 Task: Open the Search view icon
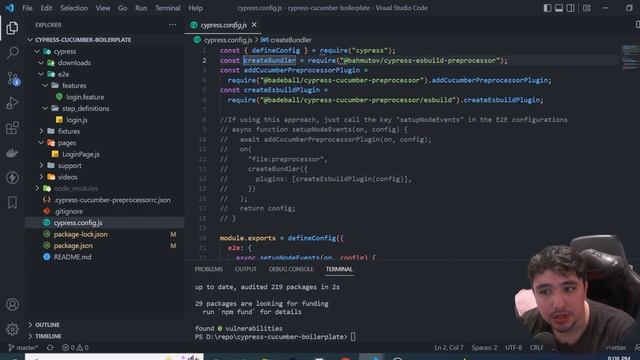pyautogui.click(x=12, y=53)
